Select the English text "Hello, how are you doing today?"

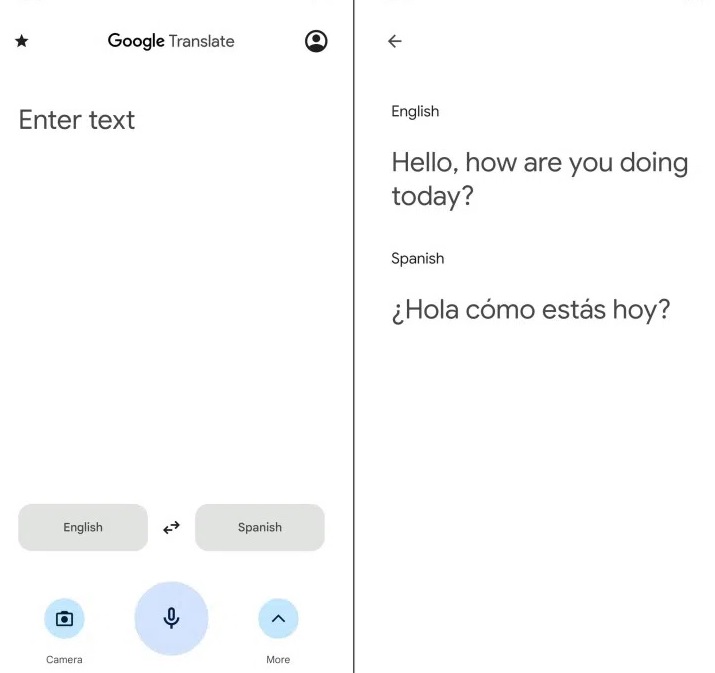(x=539, y=178)
